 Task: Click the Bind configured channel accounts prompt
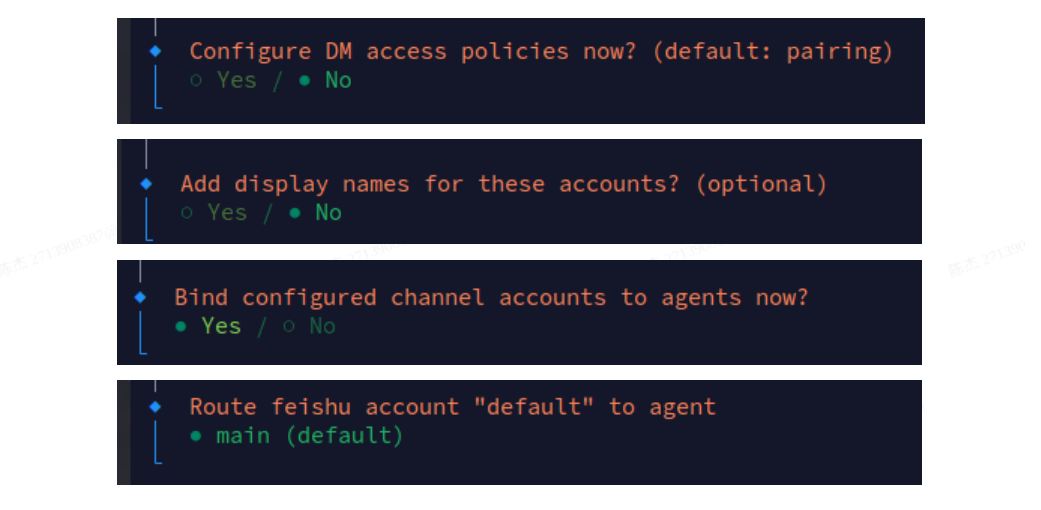tap(491, 297)
